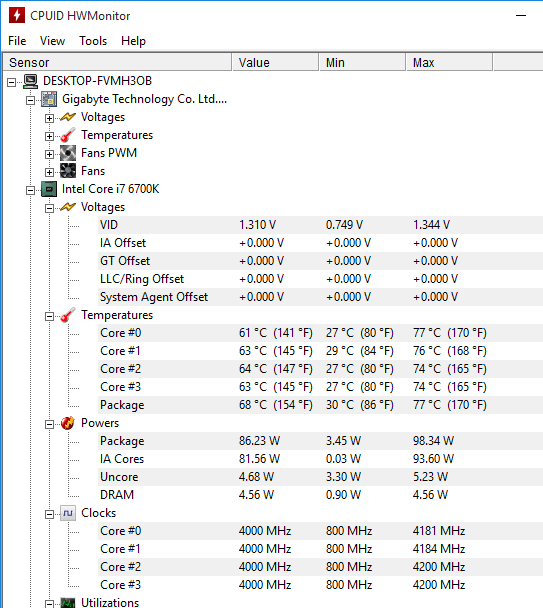Click the Utilizations graph icon

68,603
